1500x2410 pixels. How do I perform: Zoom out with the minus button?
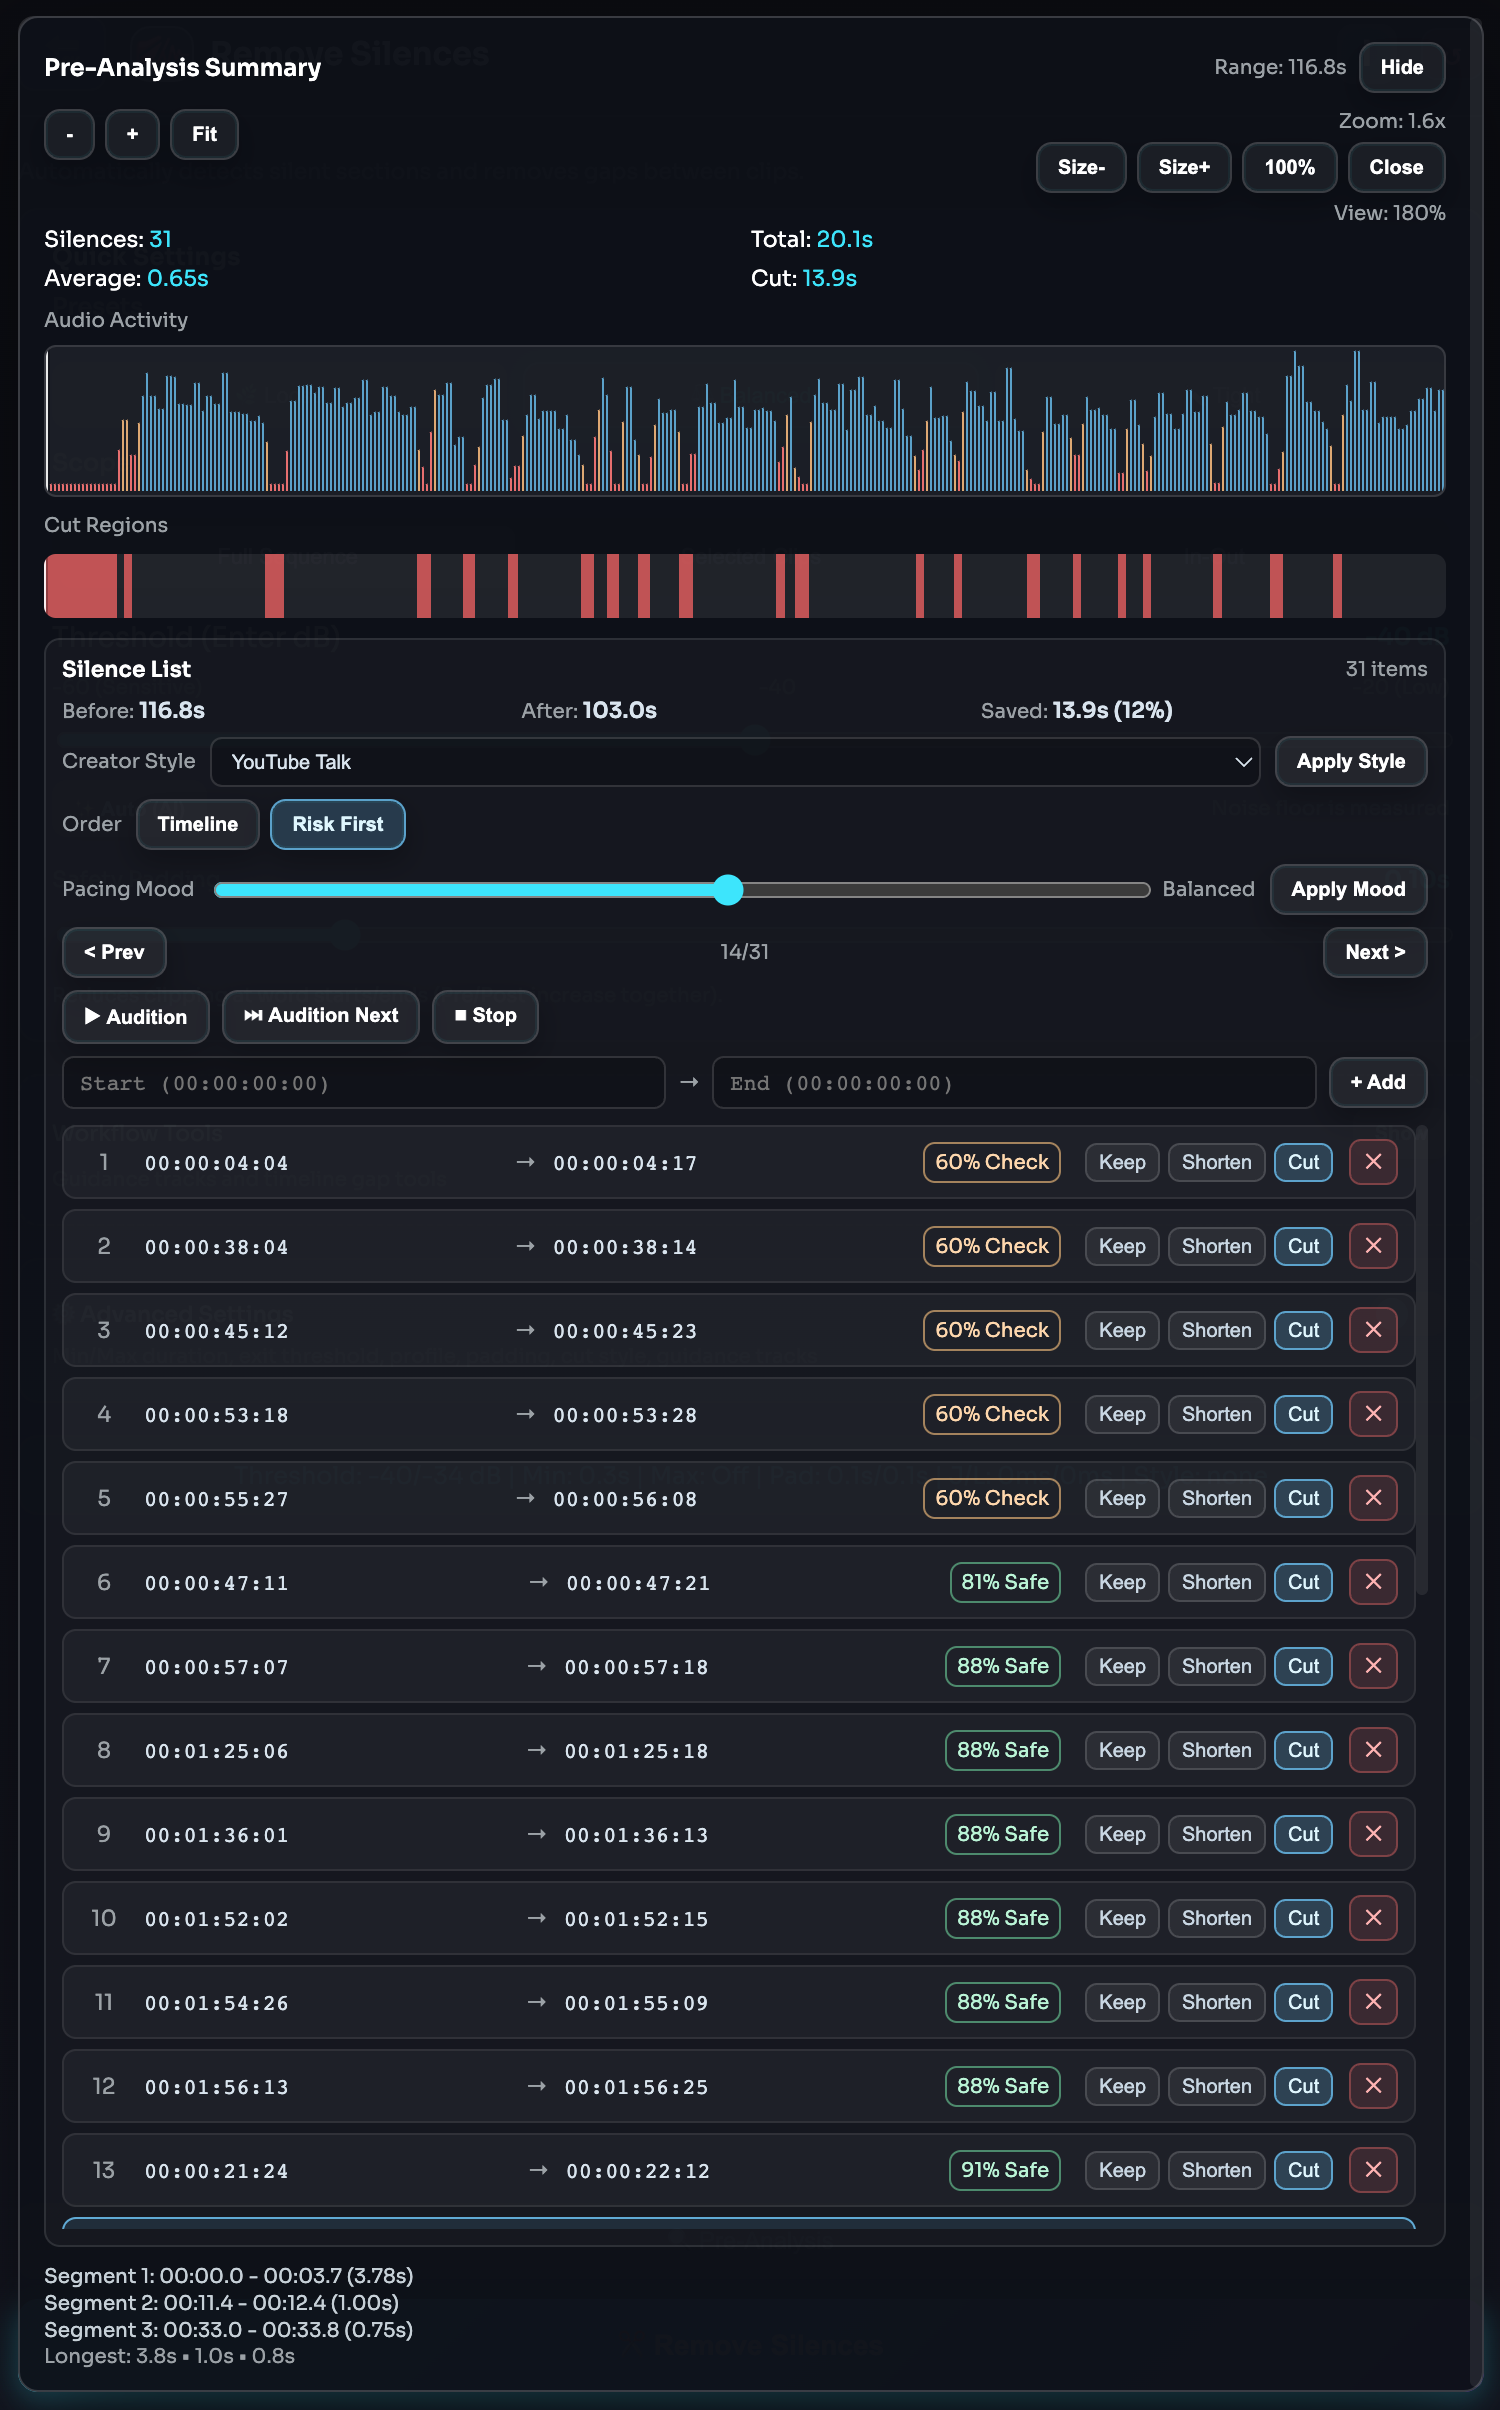coord(69,134)
